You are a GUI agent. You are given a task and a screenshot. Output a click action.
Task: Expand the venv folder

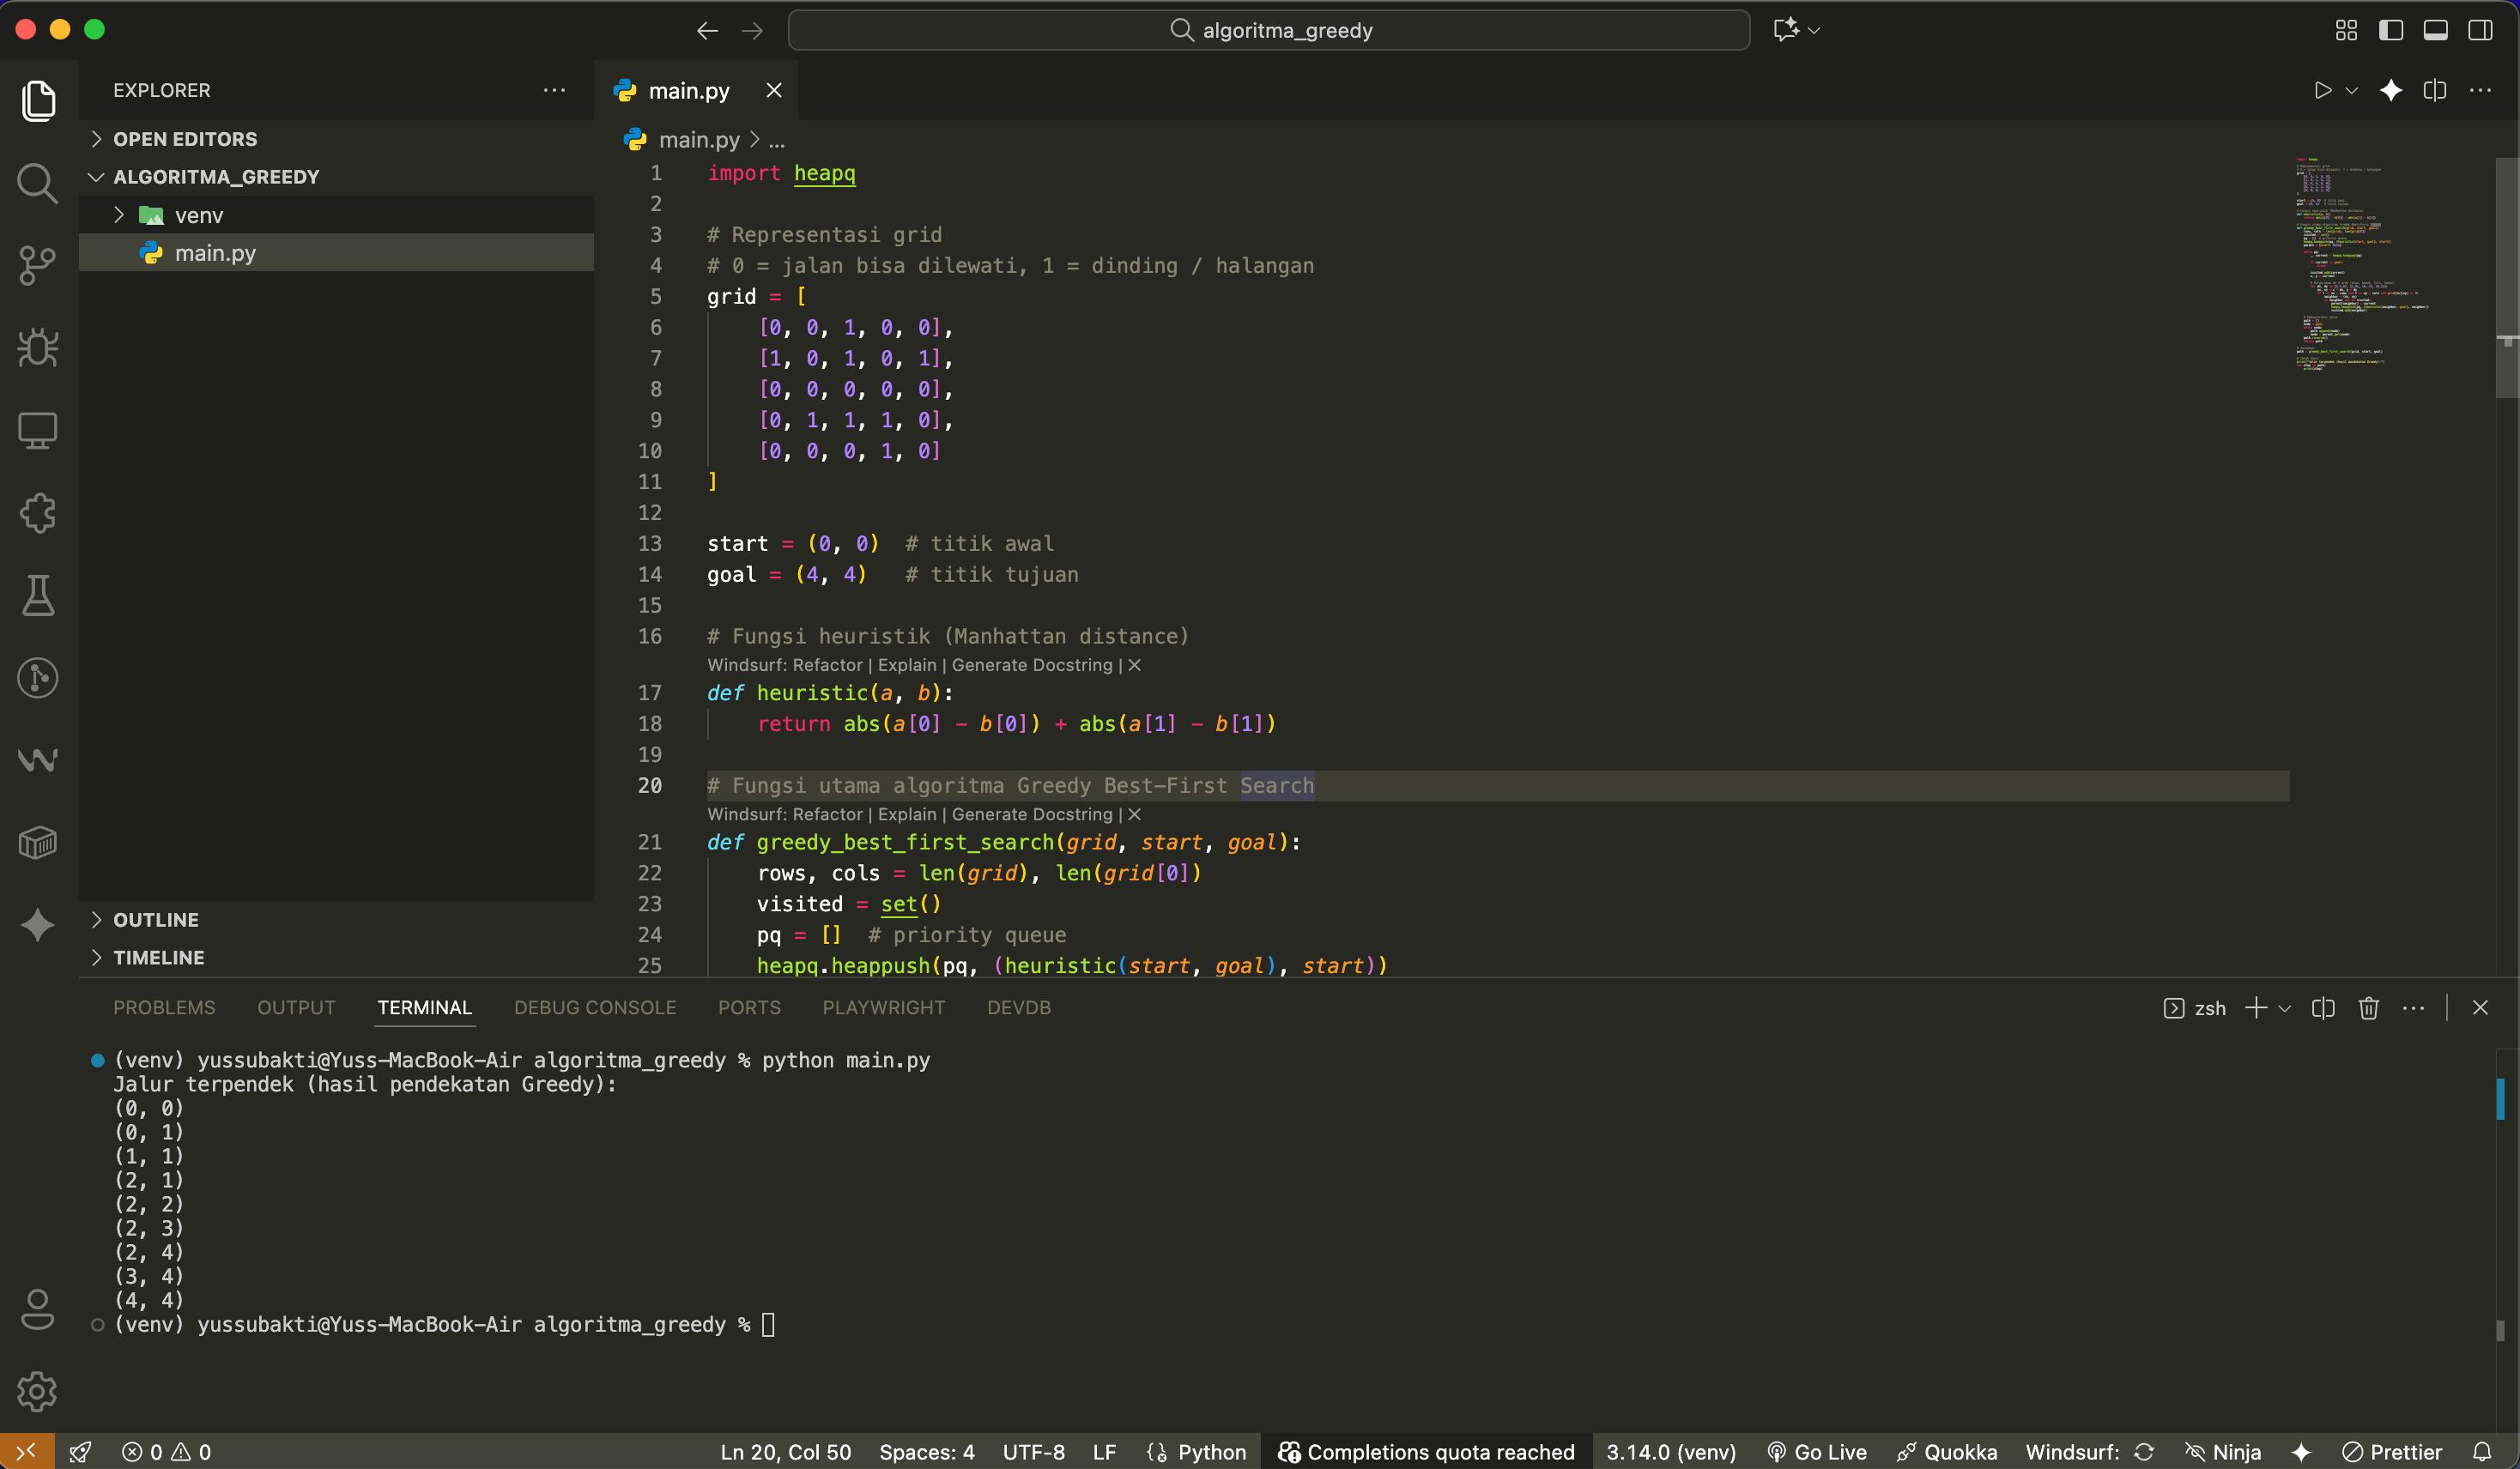pos(199,215)
